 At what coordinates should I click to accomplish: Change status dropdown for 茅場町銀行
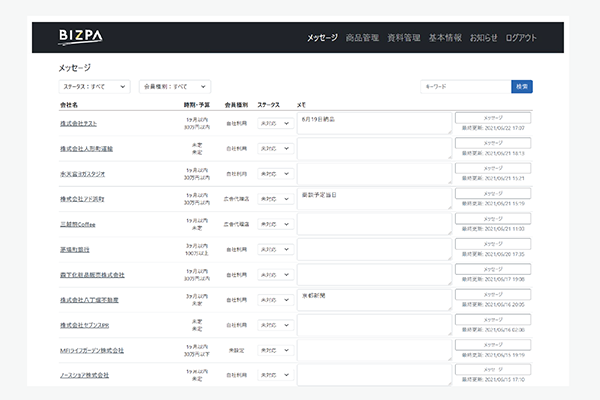(273, 249)
